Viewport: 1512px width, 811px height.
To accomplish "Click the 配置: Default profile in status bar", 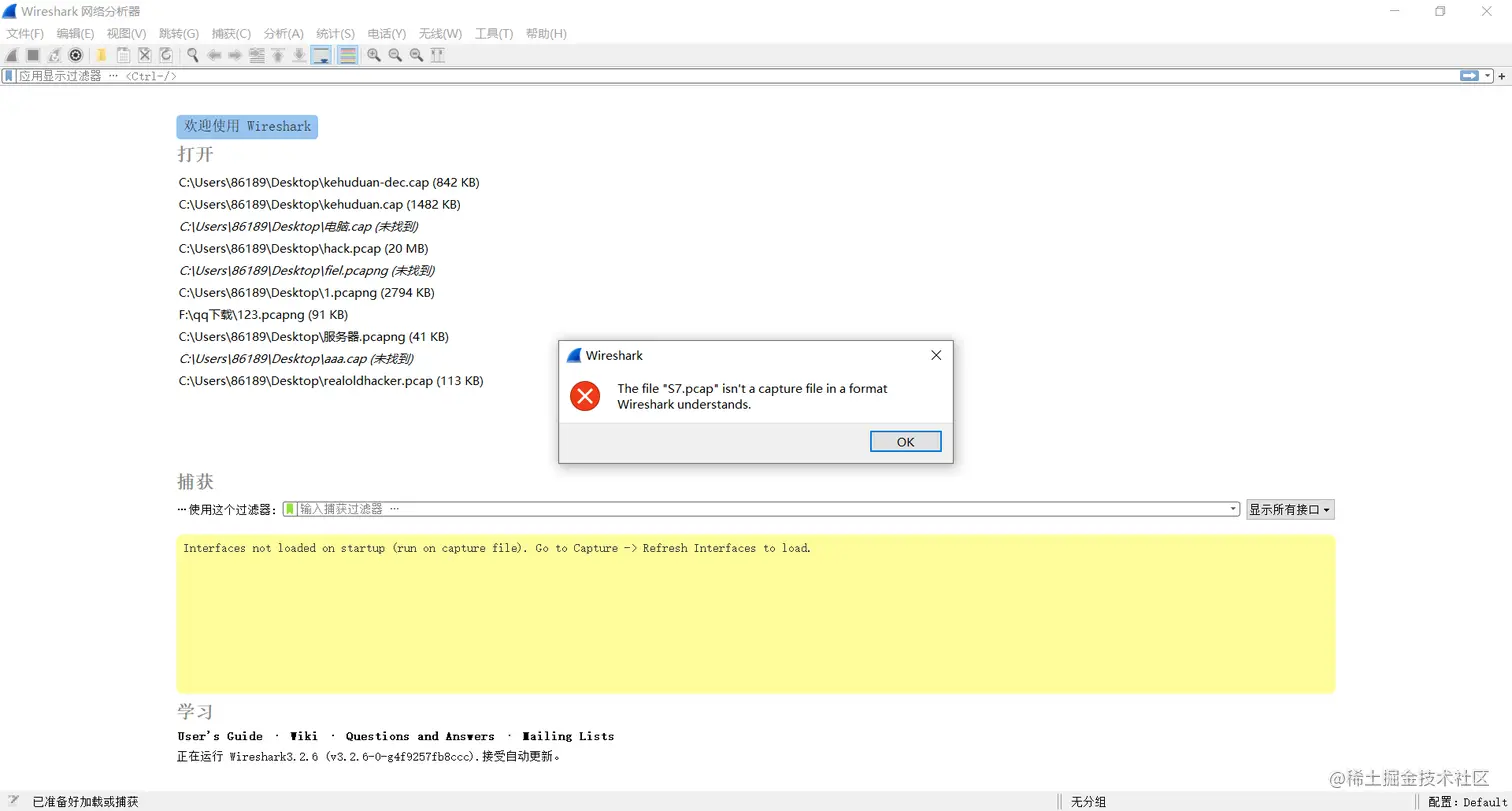I will click(x=1467, y=801).
